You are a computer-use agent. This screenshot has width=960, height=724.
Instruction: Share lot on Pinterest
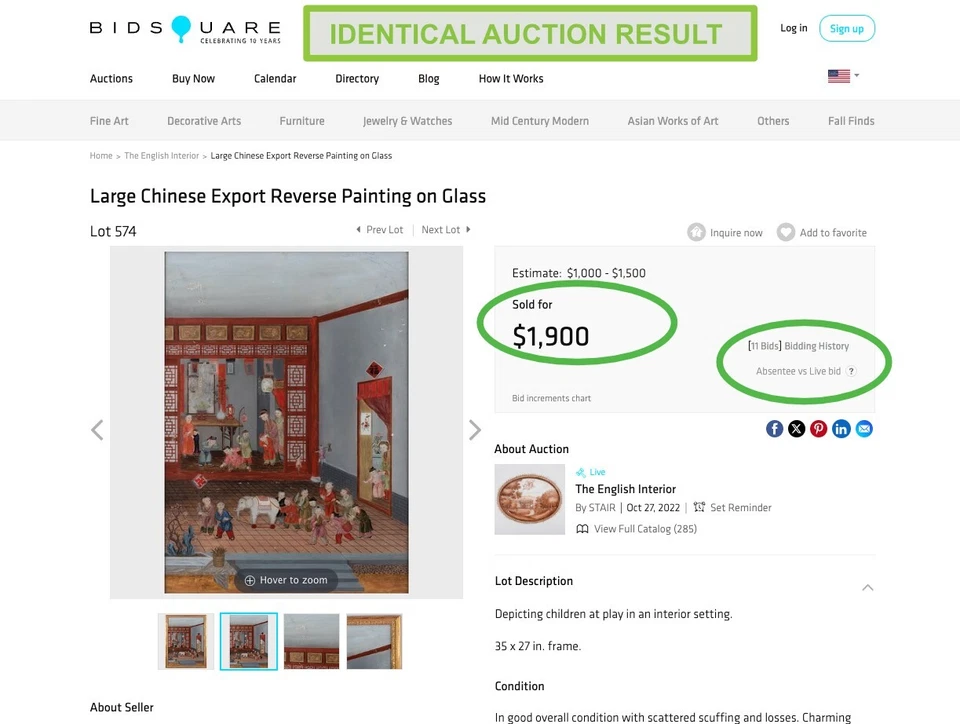pyautogui.click(x=819, y=429)
